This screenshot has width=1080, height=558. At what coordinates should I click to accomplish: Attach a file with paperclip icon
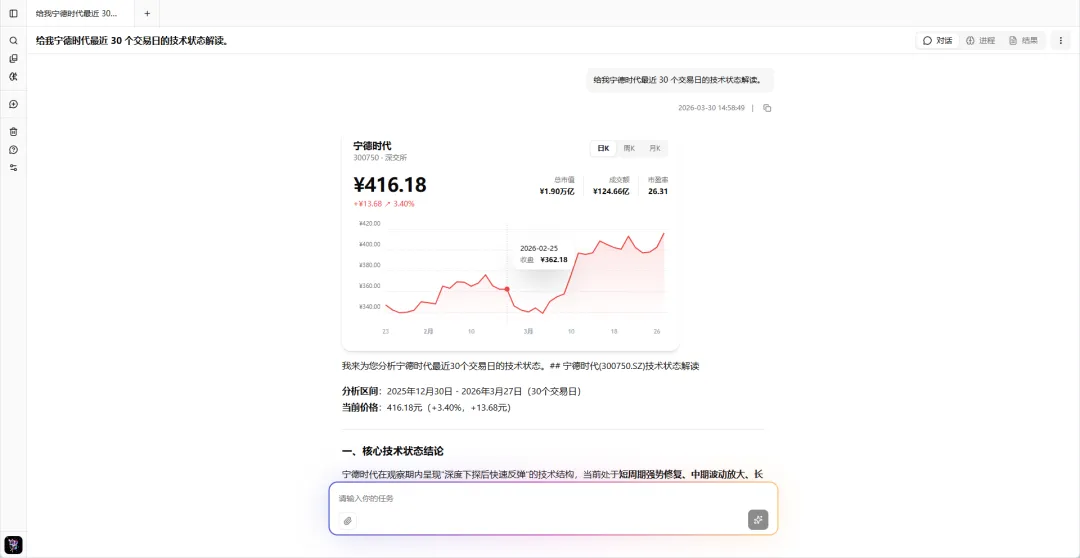click(348, 521)
